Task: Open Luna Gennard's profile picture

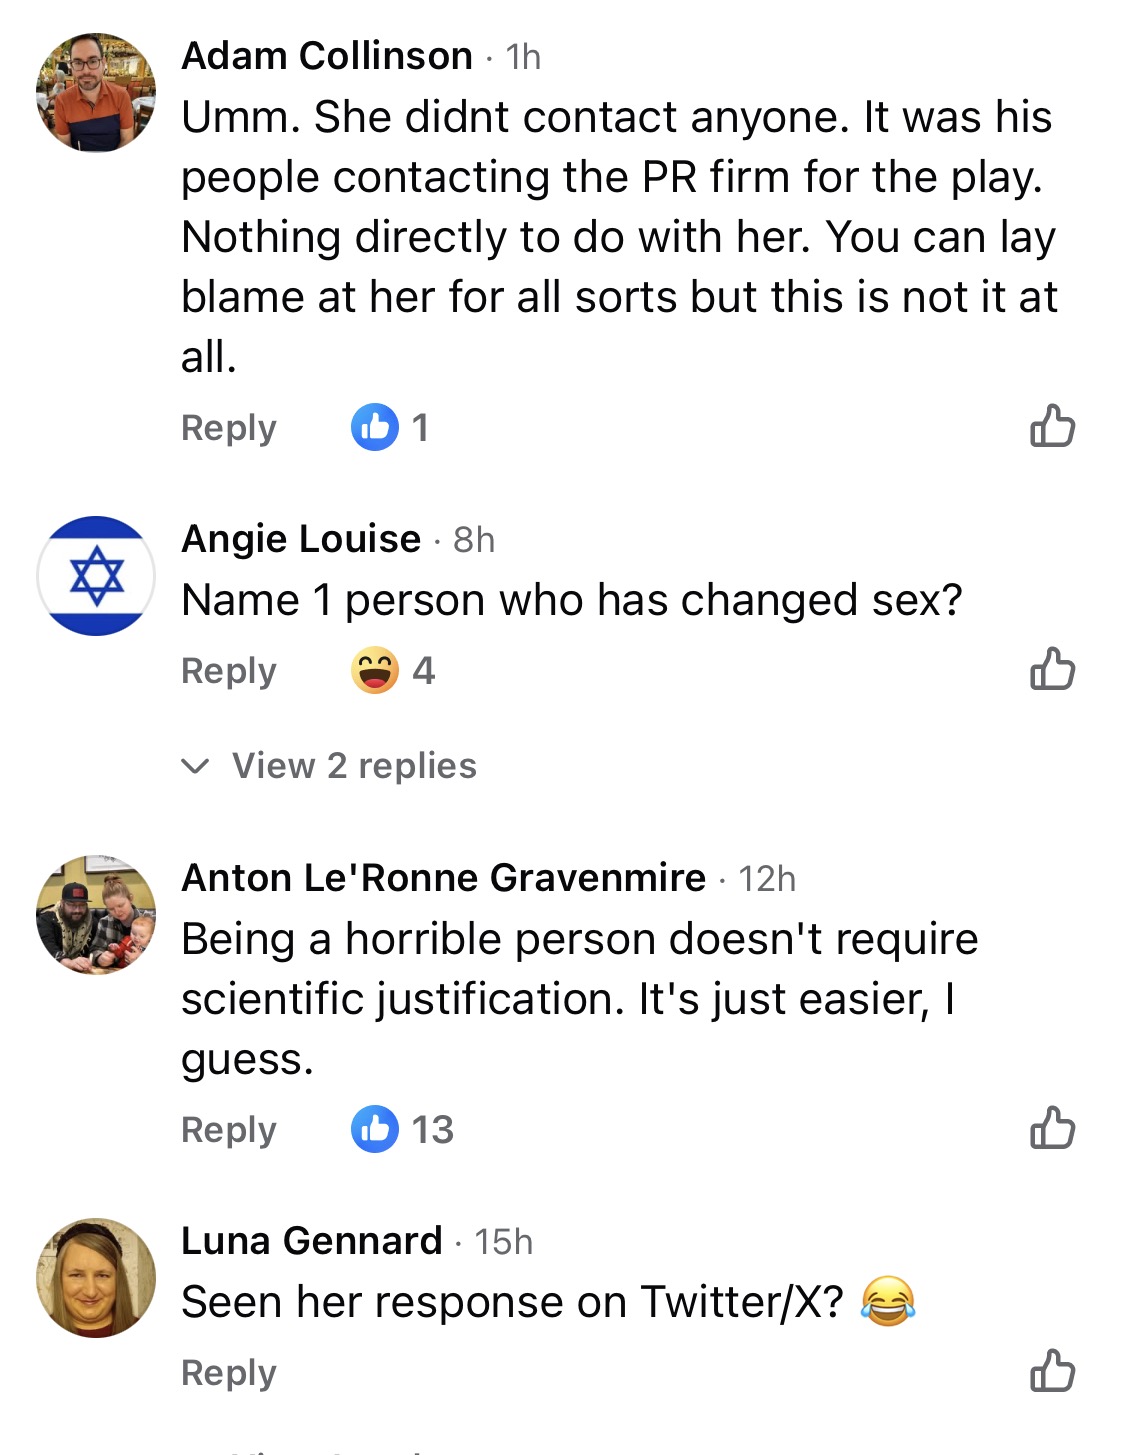Action: click(96, 1278)
